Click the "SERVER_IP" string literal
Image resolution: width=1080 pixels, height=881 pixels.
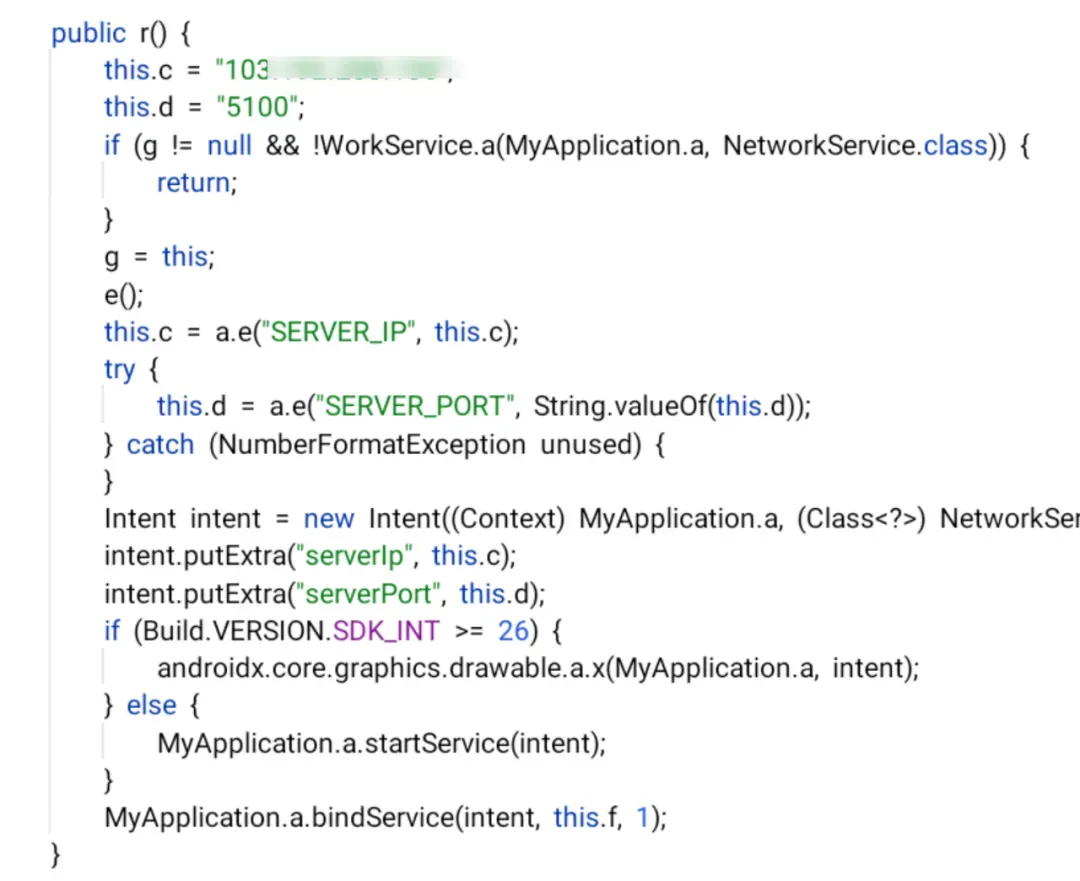click(x=338, y=332)
